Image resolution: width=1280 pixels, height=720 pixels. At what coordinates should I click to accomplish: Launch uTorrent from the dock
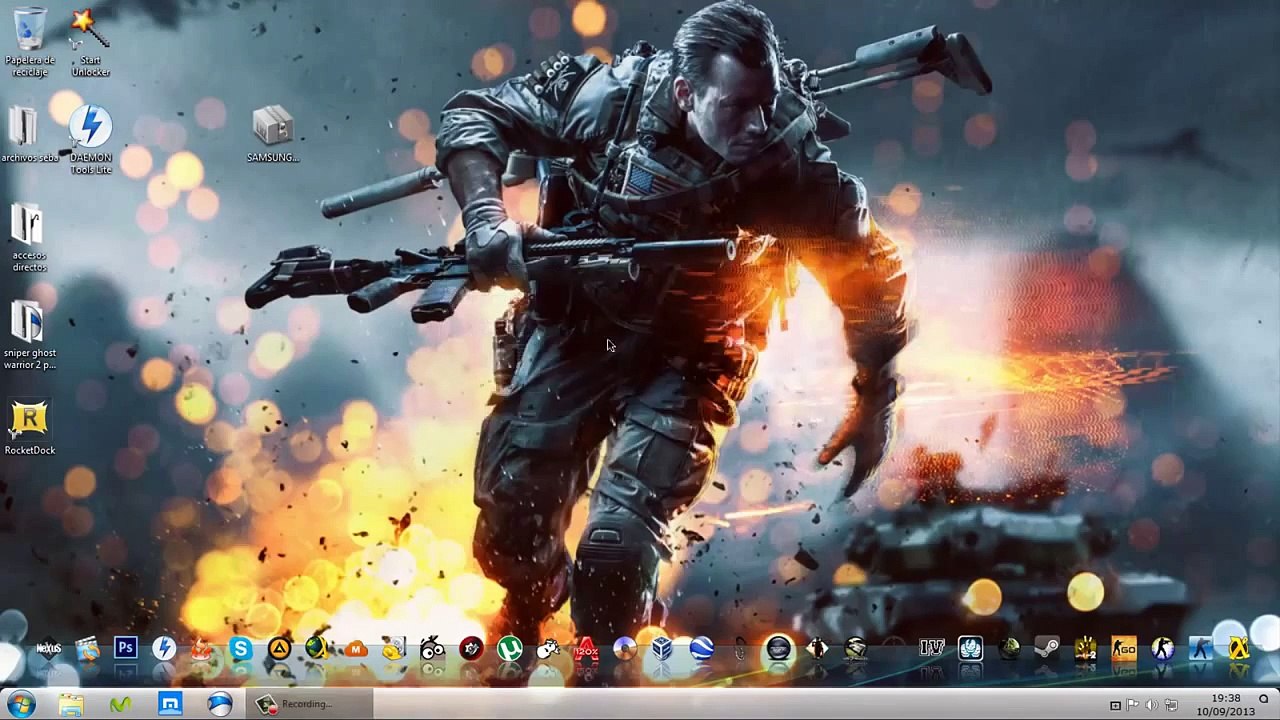pos(510,649)
